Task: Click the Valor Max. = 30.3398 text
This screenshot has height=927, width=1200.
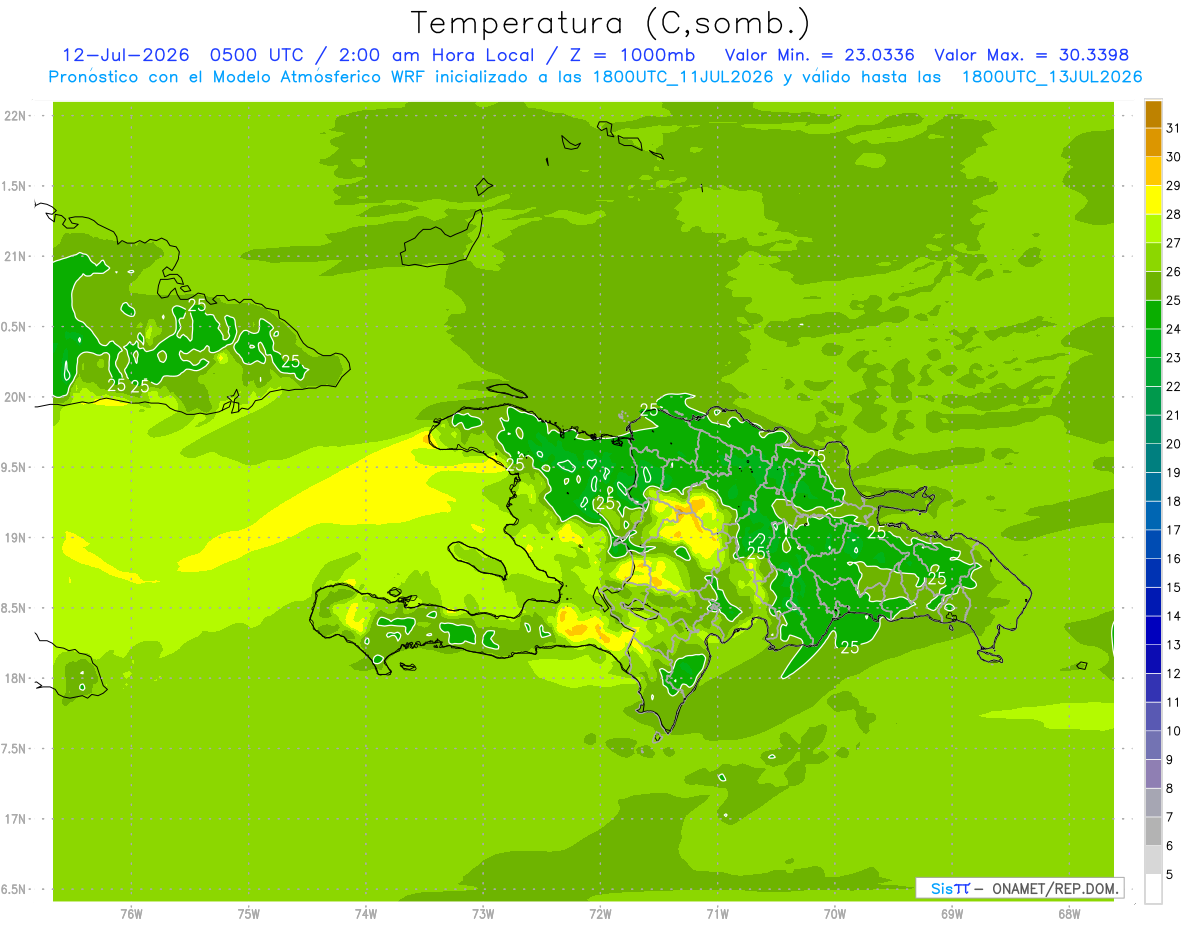Action: point(1032,55)
